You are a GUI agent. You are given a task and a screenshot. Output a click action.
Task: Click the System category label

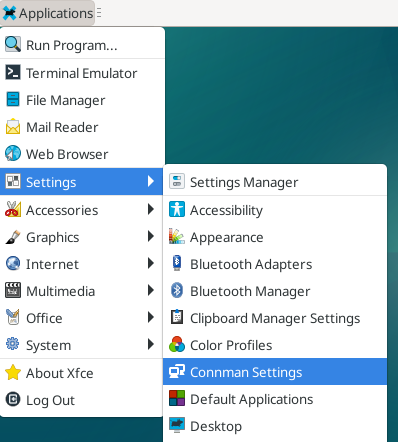(x=49, y=345)
